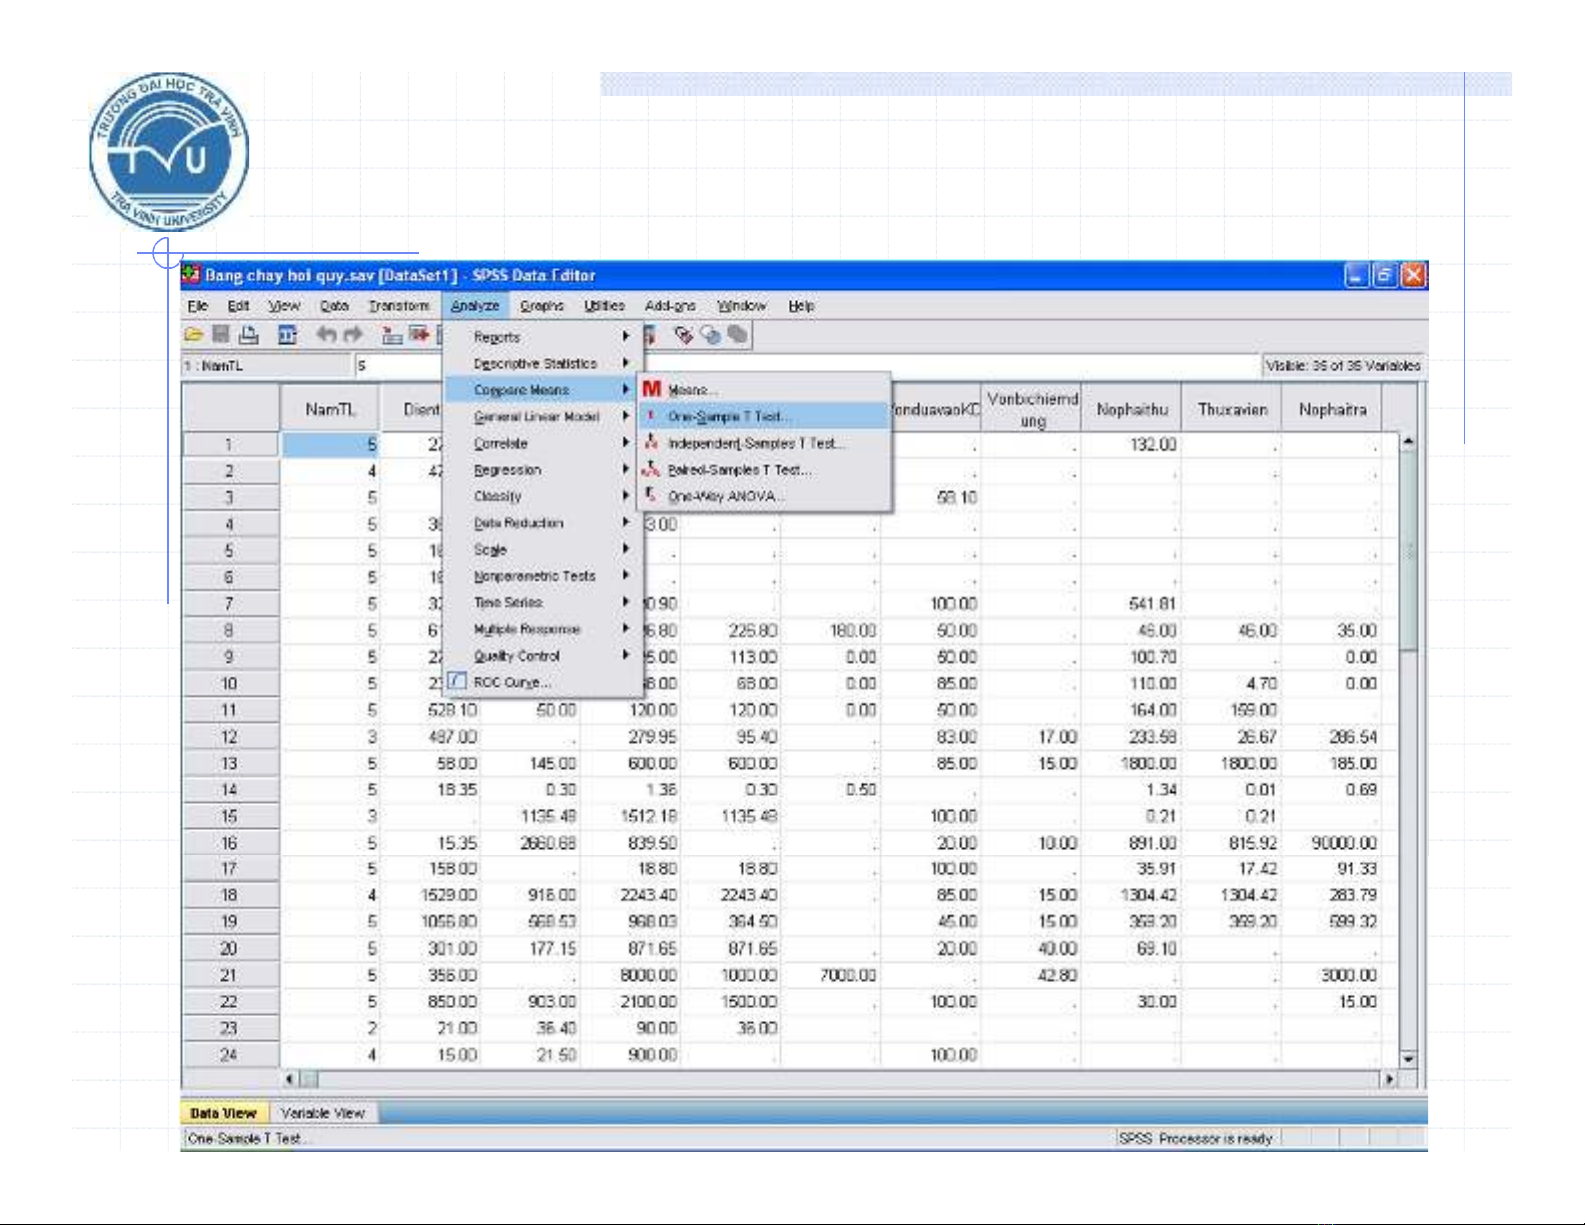Select row 12 header

coord(229,737)
